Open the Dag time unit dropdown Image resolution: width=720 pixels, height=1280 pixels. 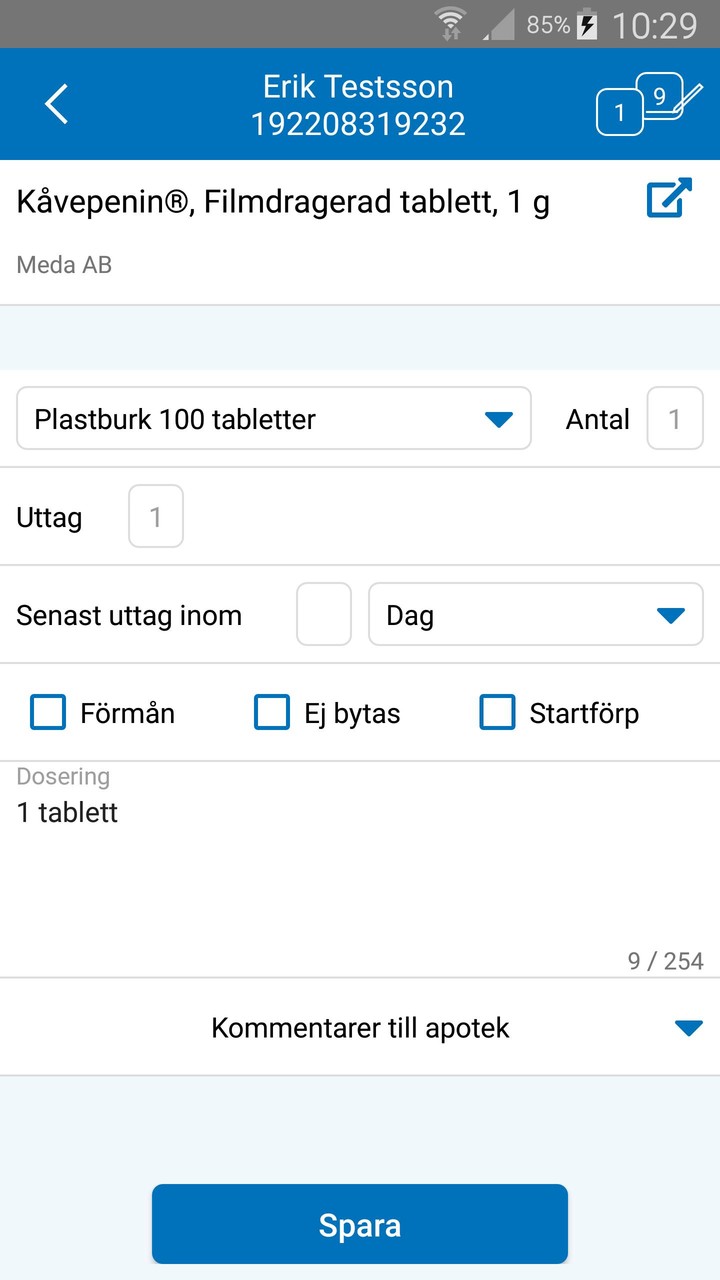pyautogui.click(x=536, y=614)
